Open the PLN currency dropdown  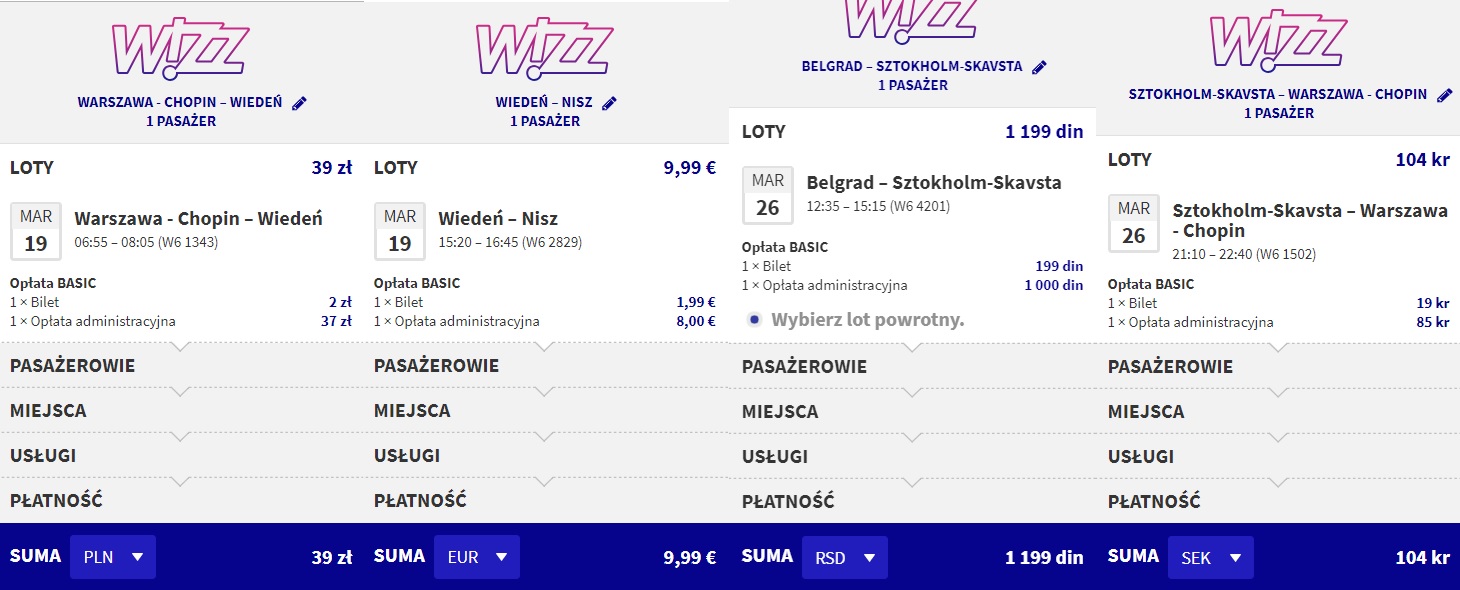tap(113, 556)
